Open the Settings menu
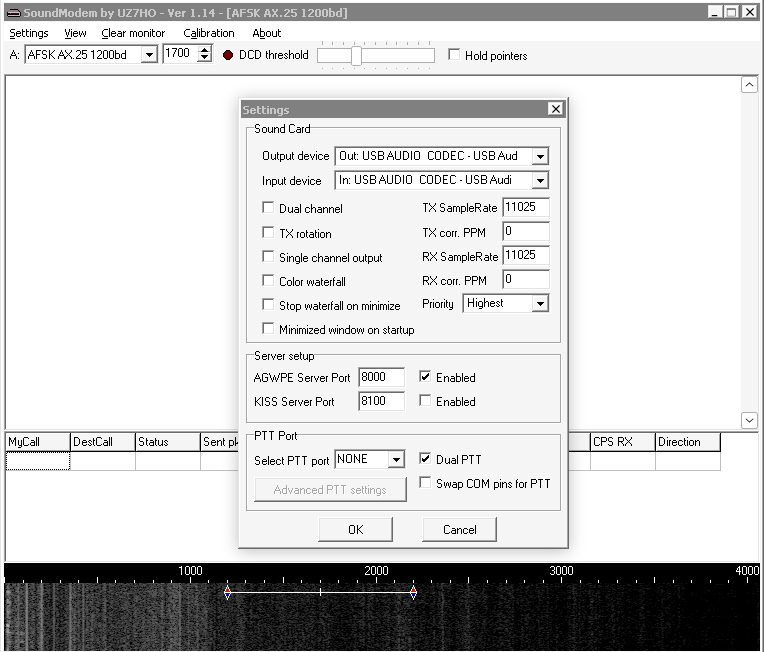The height and width of the screenshot is (652, 764). click(x=29, y=33)
